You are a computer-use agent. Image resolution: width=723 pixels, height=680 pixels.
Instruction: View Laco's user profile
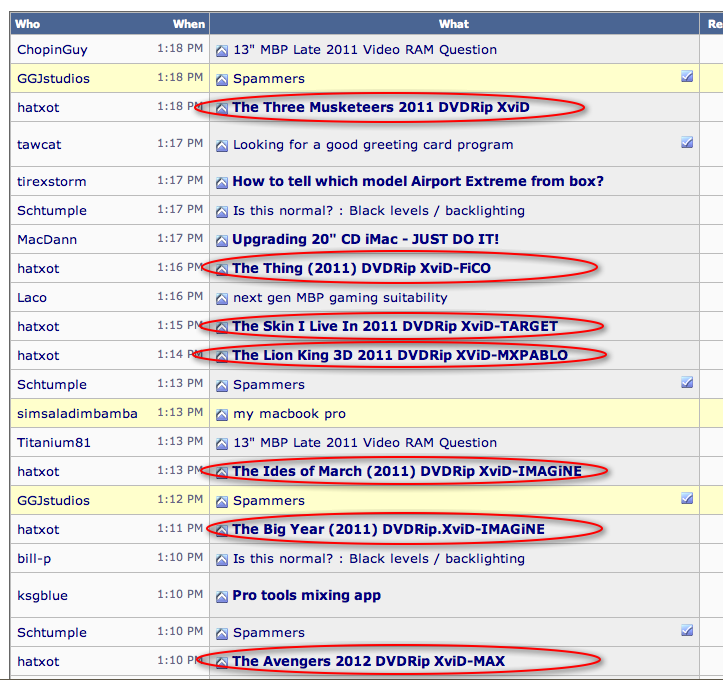[x=32, y=298]
